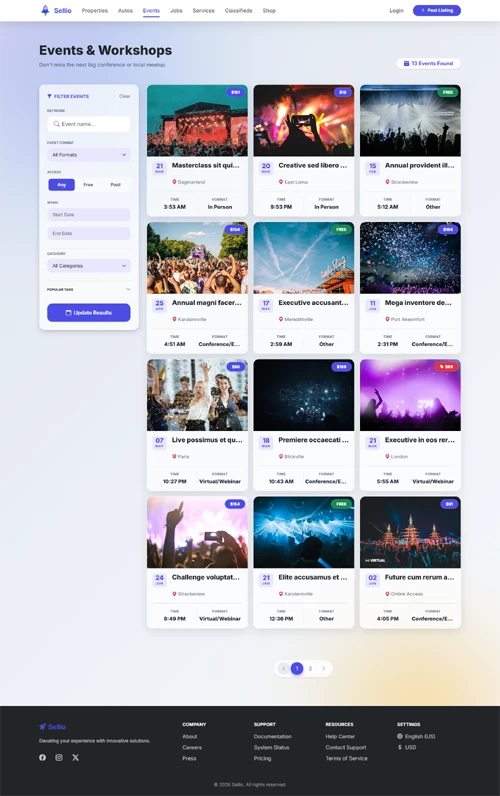The width and height of the screenshot is (500, 796).
Task: Open Classifieds in top navigation
Action: [239, 11]
